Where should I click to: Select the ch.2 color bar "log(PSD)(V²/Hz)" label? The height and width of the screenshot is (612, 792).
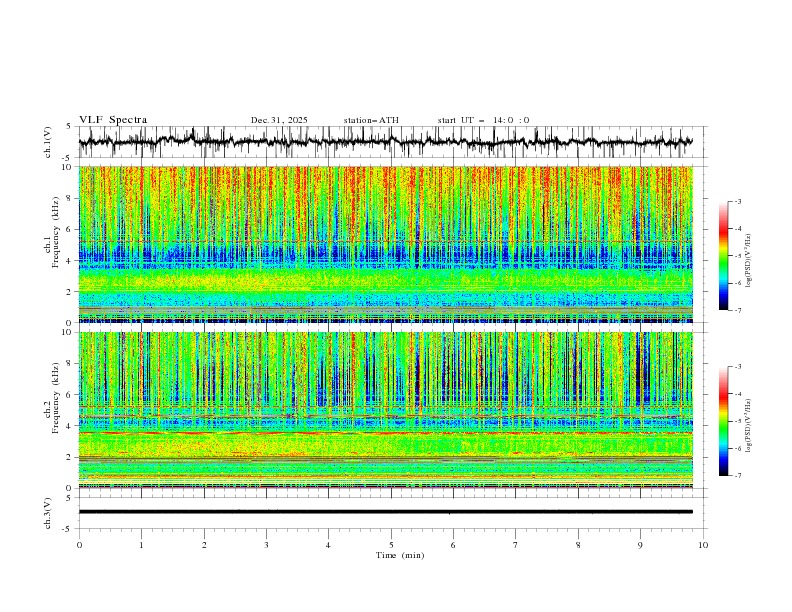tap(749, 425)
